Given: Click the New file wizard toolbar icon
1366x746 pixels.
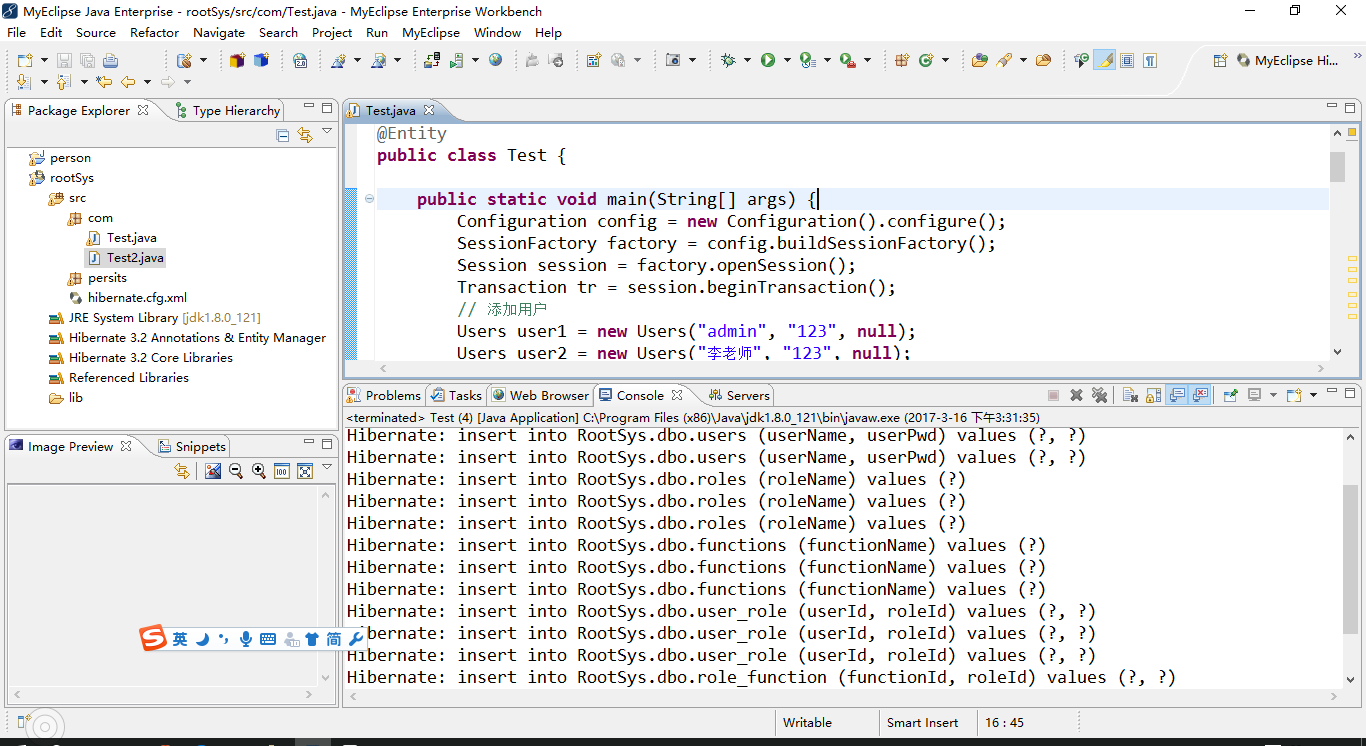Looking at the screenshot, I should (25, 60).
